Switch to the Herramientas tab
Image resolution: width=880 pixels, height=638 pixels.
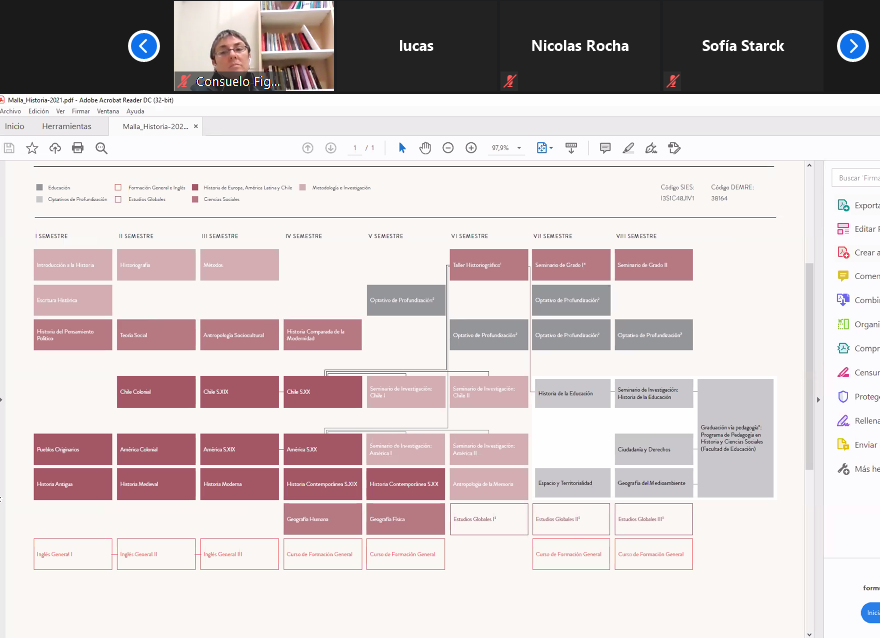click(x=66, y=126)
